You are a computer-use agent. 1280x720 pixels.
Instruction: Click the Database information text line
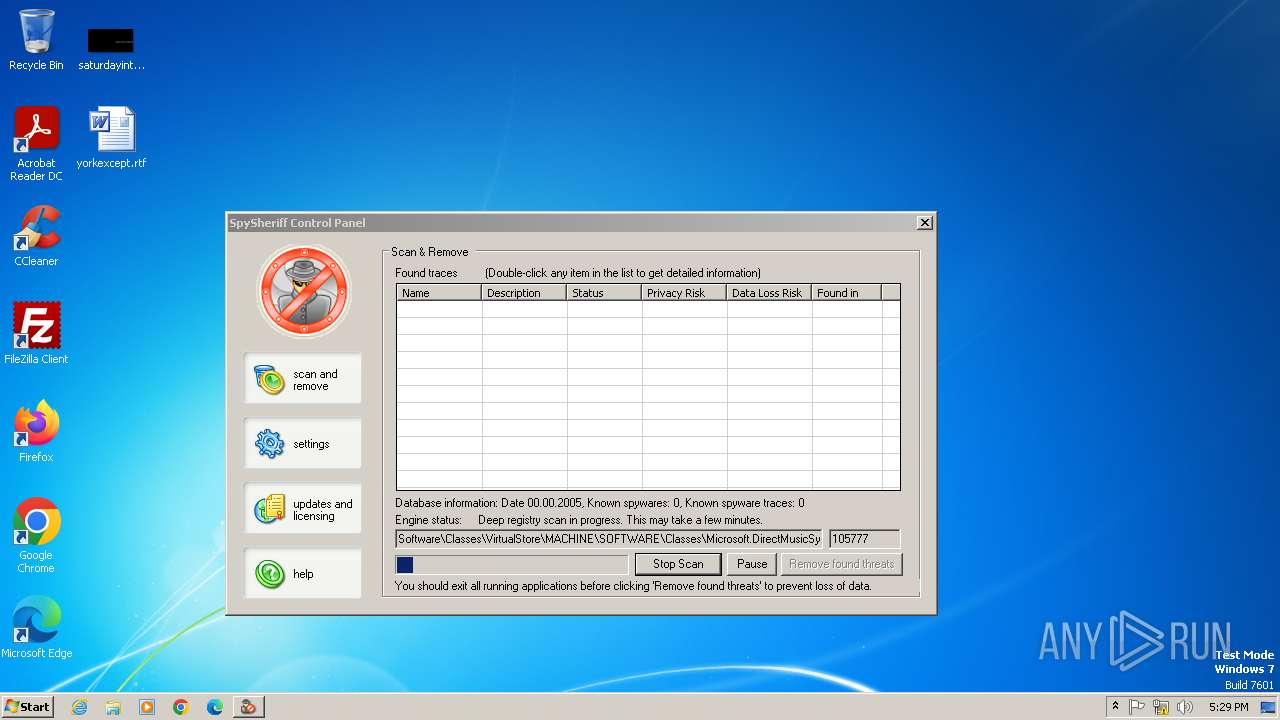(600, 503)
